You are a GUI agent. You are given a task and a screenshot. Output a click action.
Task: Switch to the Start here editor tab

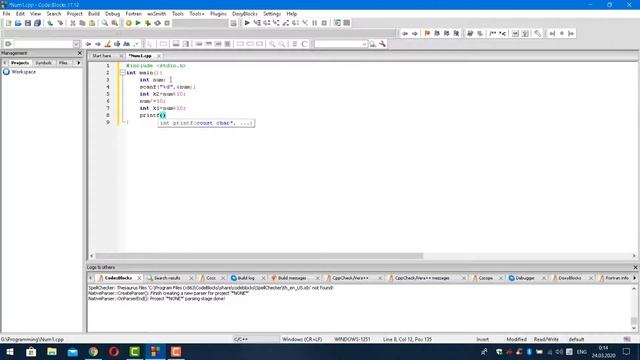[x=102, y=56]
